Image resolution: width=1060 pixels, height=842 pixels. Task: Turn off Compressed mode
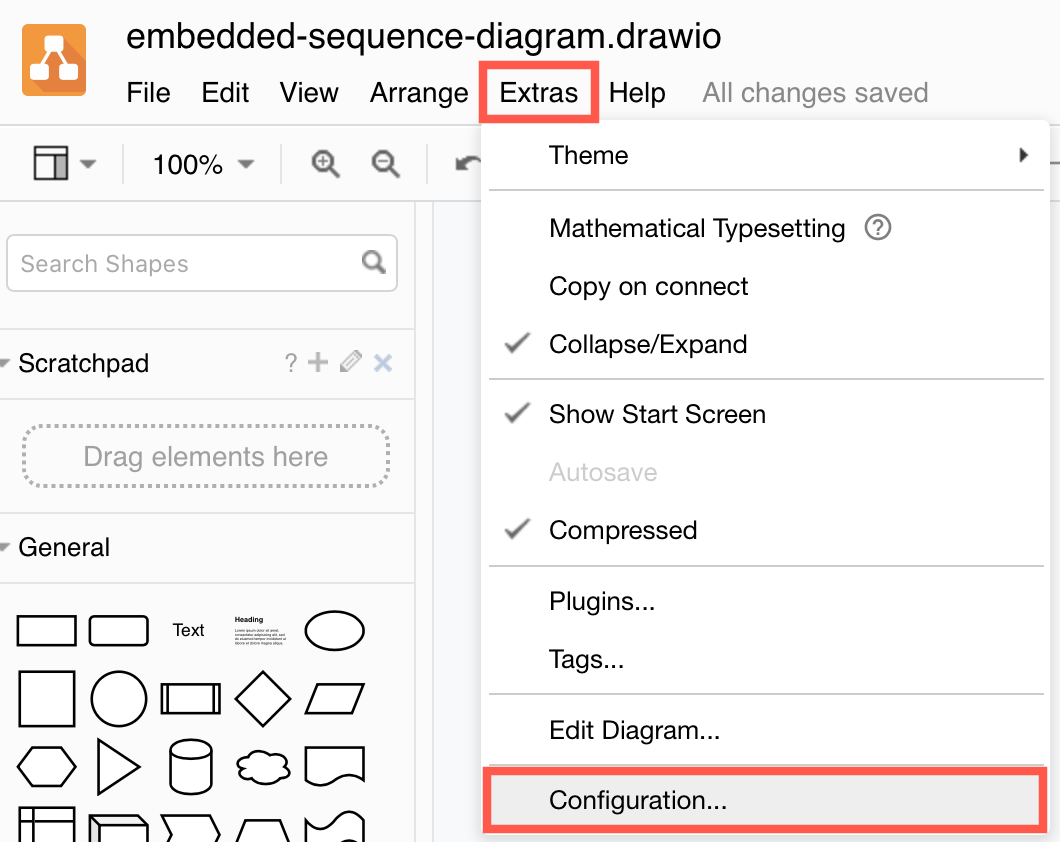pyautogui.click(x=624, y=530)
